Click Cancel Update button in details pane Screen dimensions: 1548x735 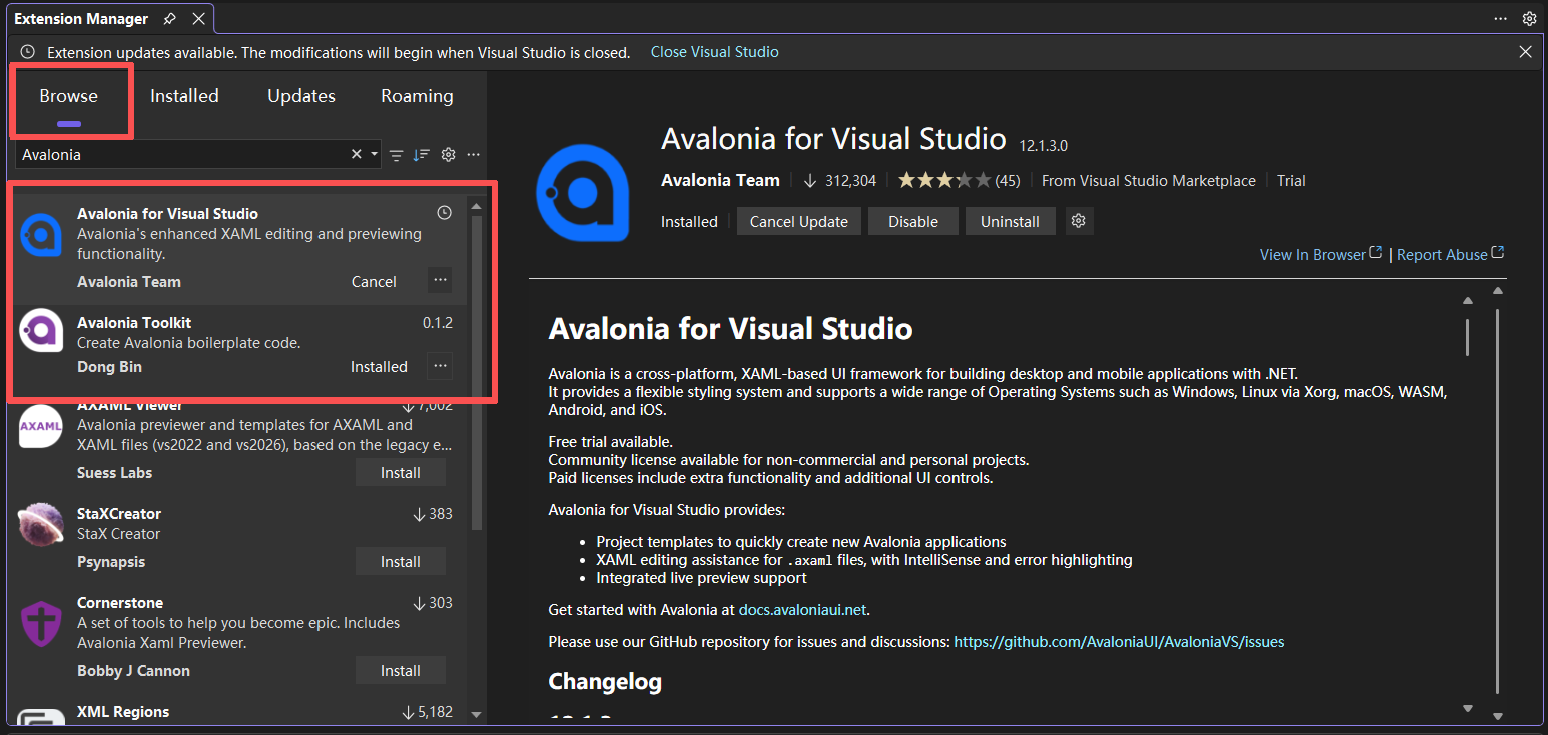(x=798, y=222)
